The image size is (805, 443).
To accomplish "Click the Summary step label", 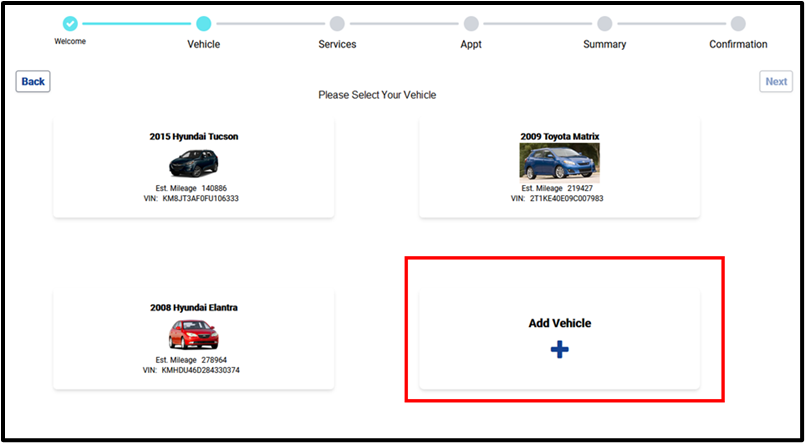I will click(x=604, y=44).
